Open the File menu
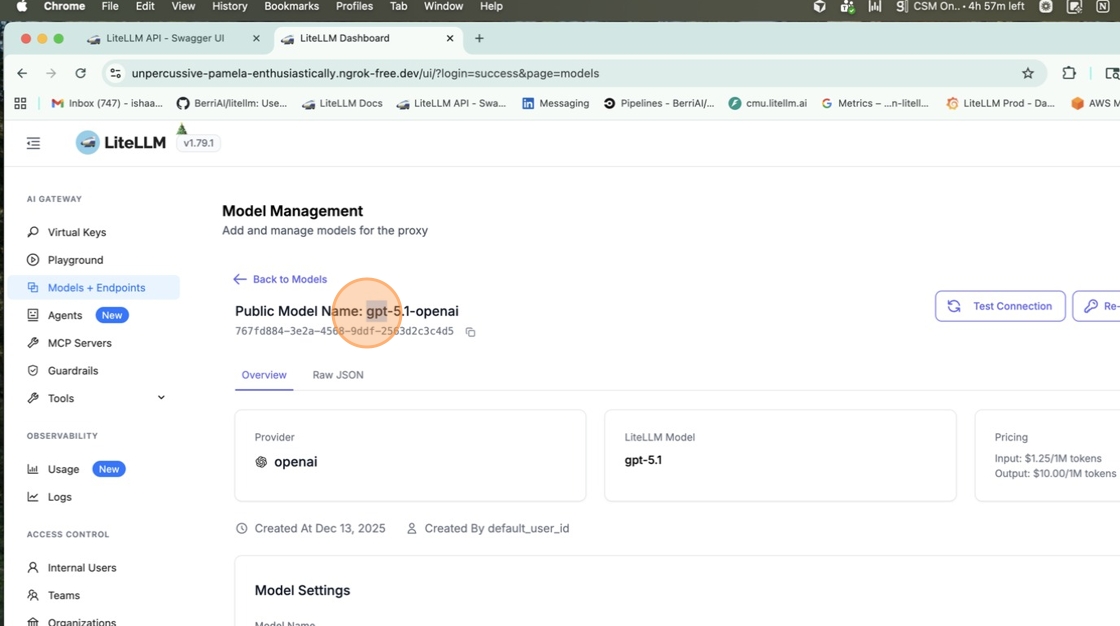Screen dimensions: 1120x626 point(110,6)
